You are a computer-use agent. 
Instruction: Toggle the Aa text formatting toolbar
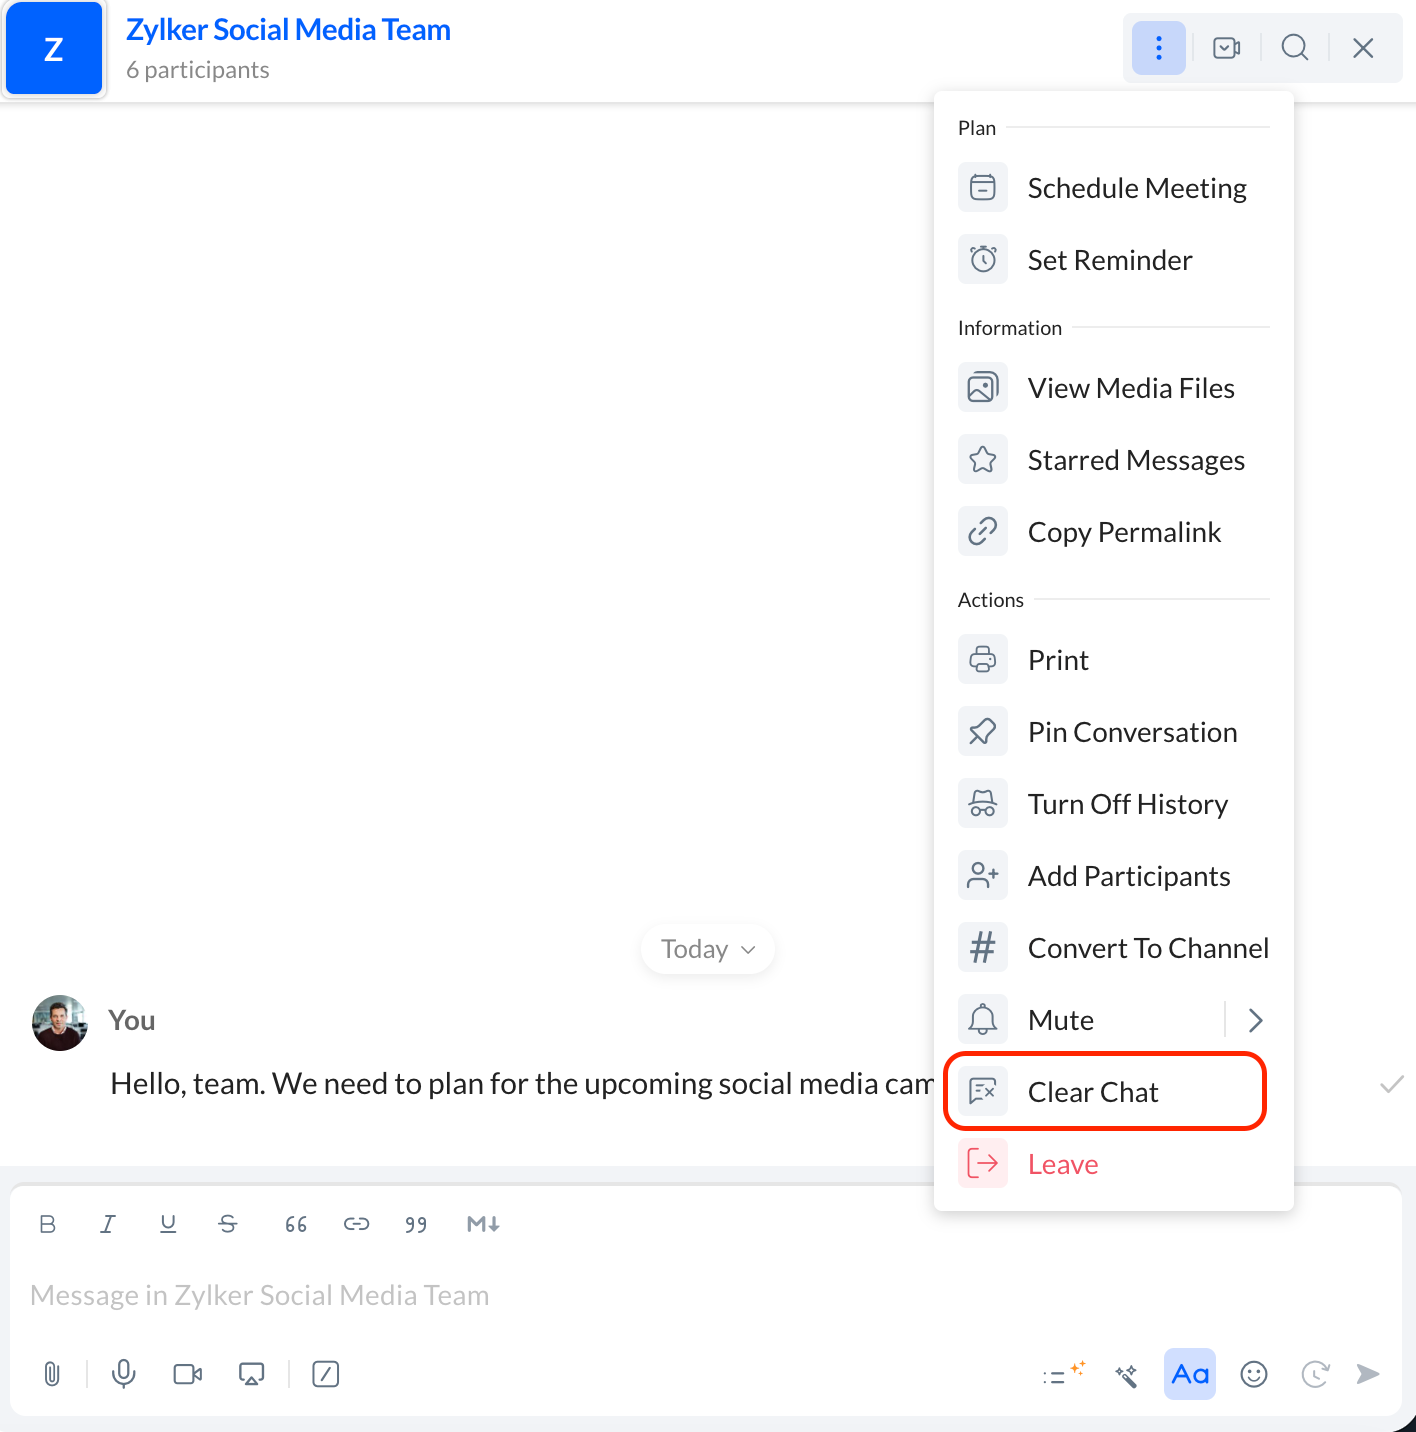[1190, 1374]
